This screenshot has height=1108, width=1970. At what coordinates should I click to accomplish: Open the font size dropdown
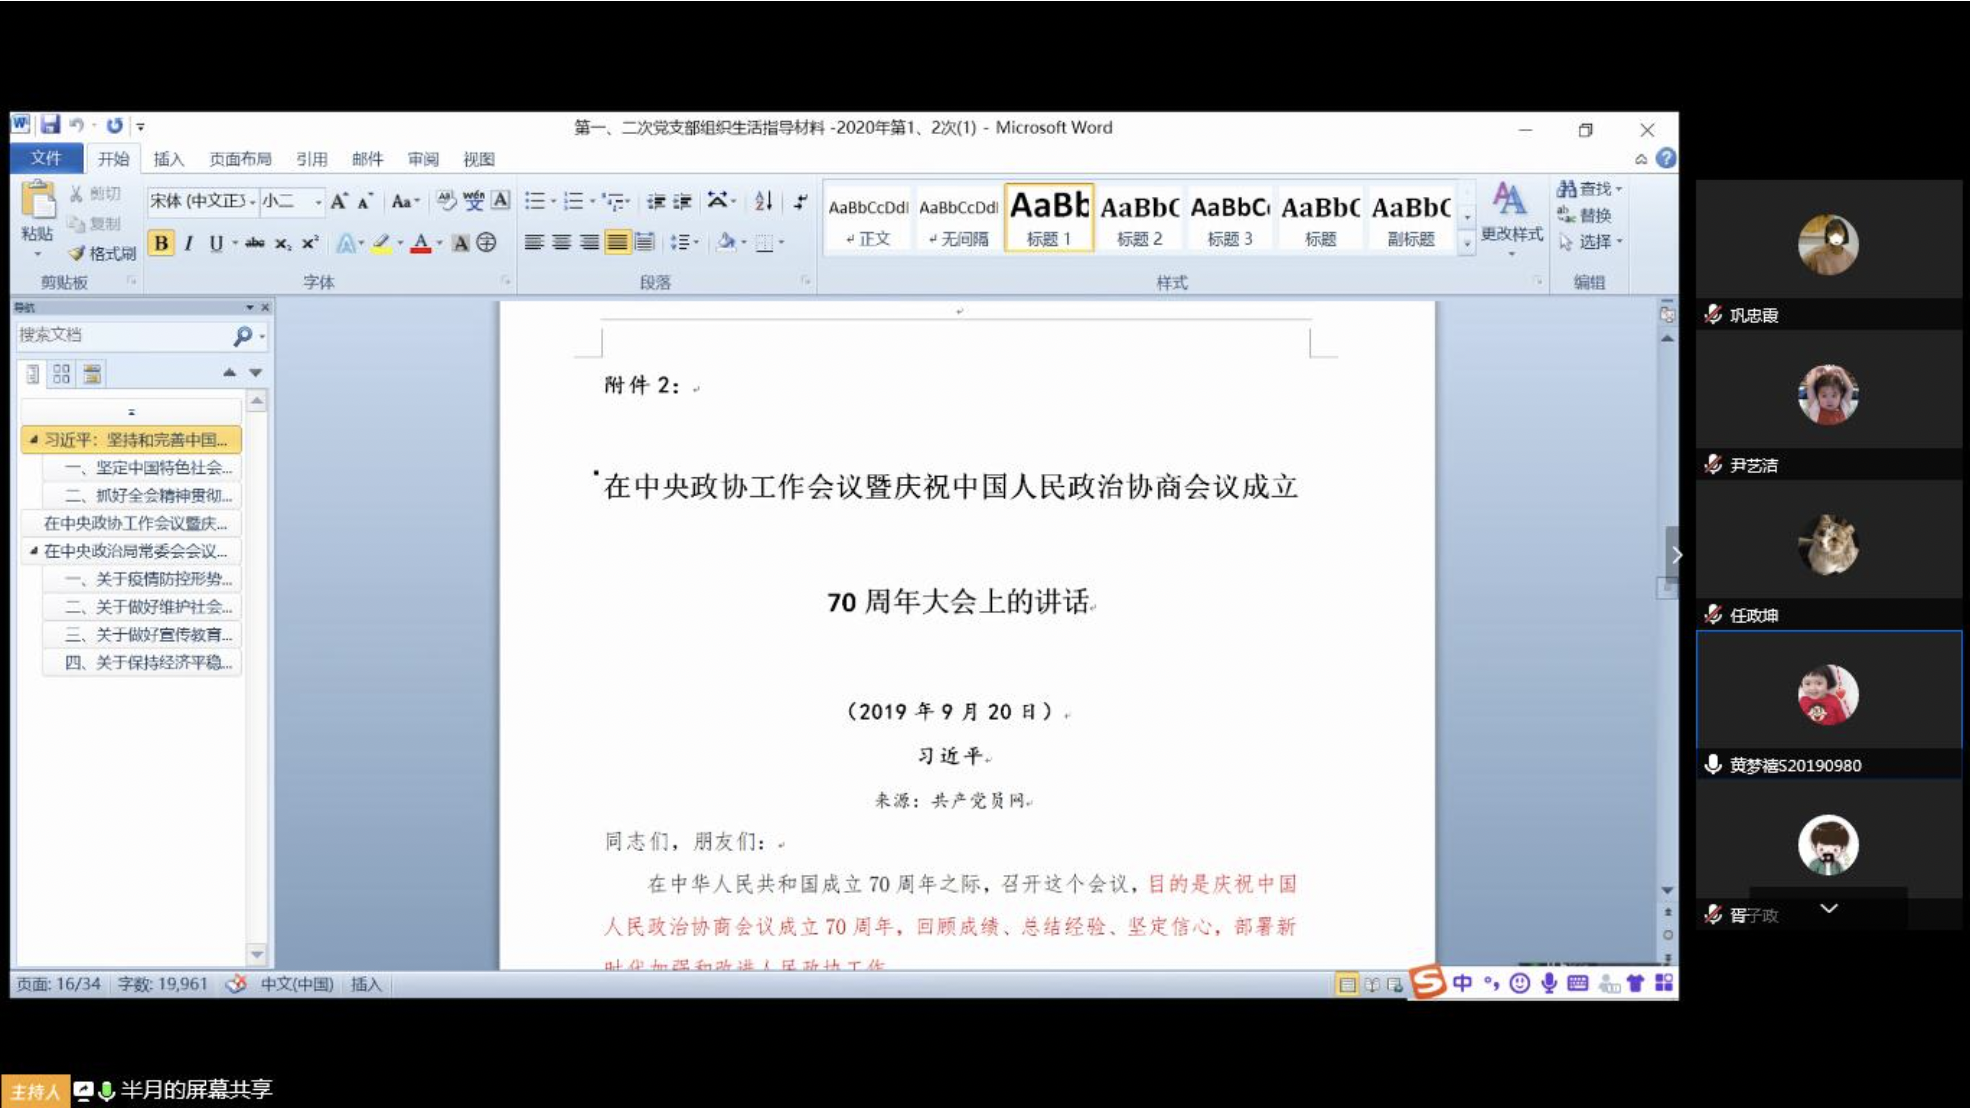point(318,201)
